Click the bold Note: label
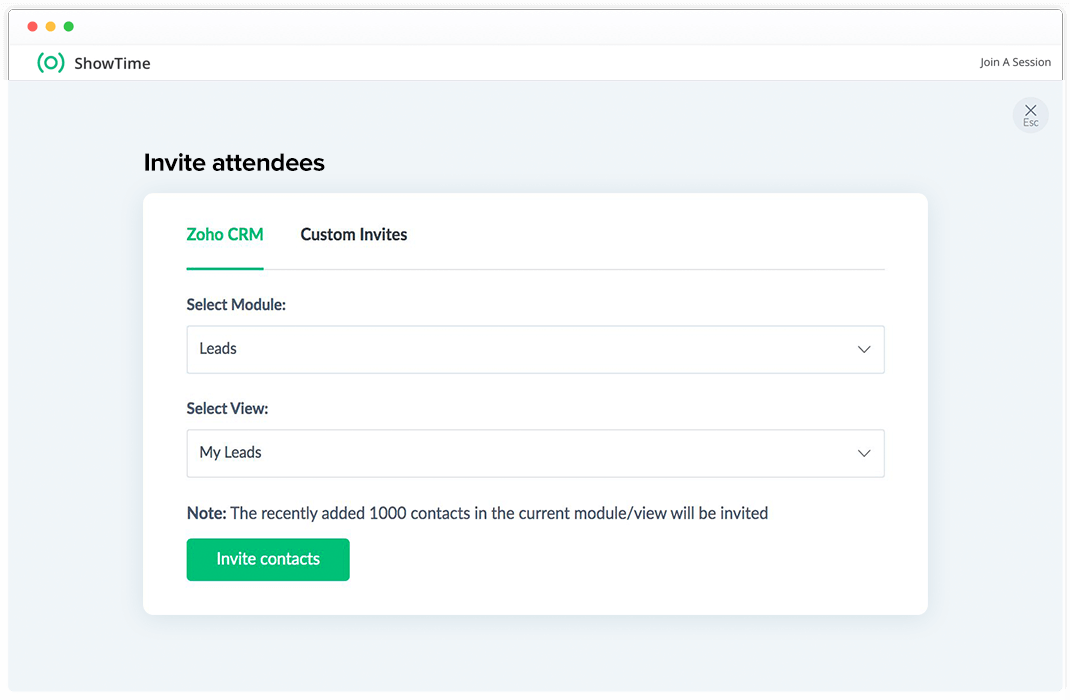 point(206,513)
